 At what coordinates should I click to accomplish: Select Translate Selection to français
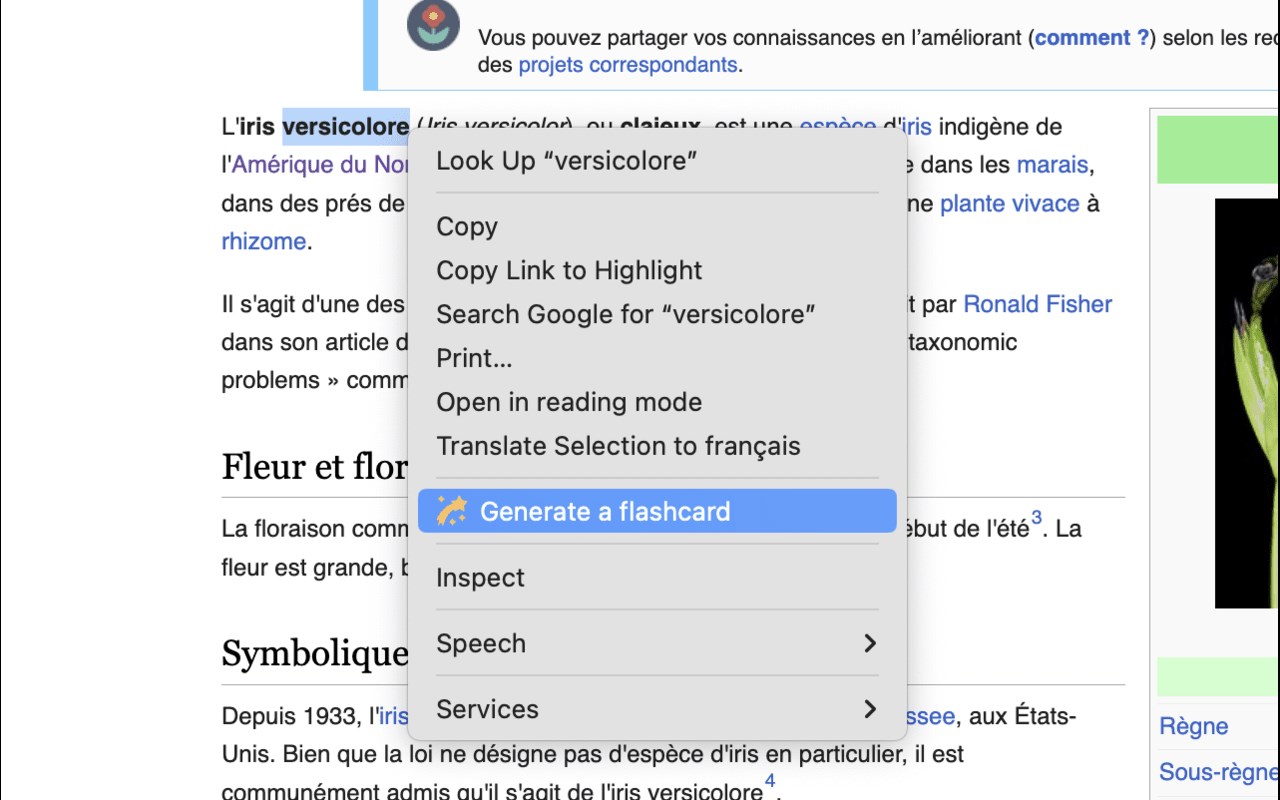coord(618,446)
